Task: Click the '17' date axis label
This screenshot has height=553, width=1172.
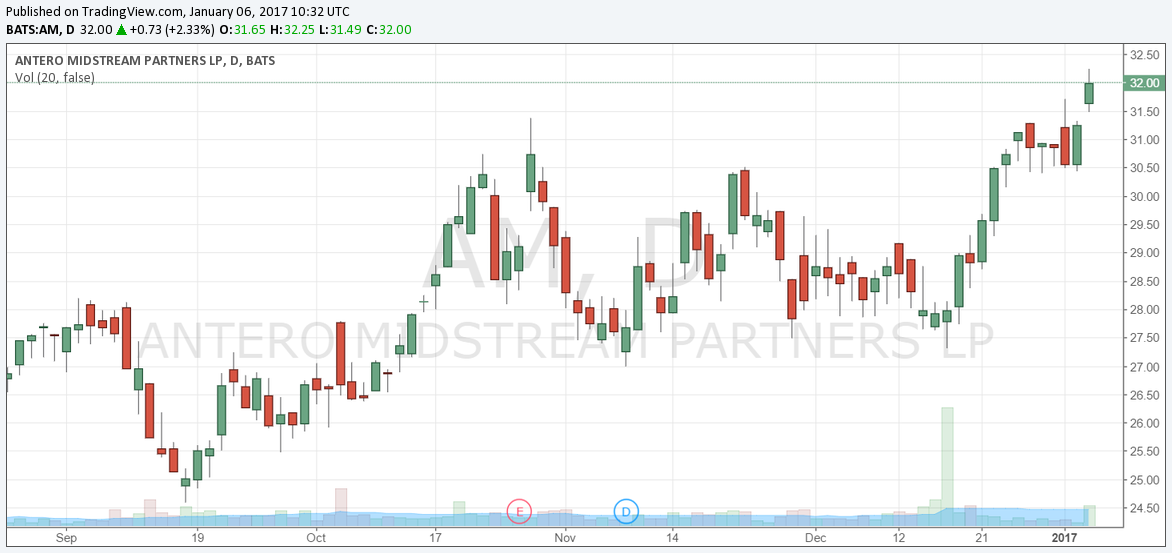Action: click(437, 537)
